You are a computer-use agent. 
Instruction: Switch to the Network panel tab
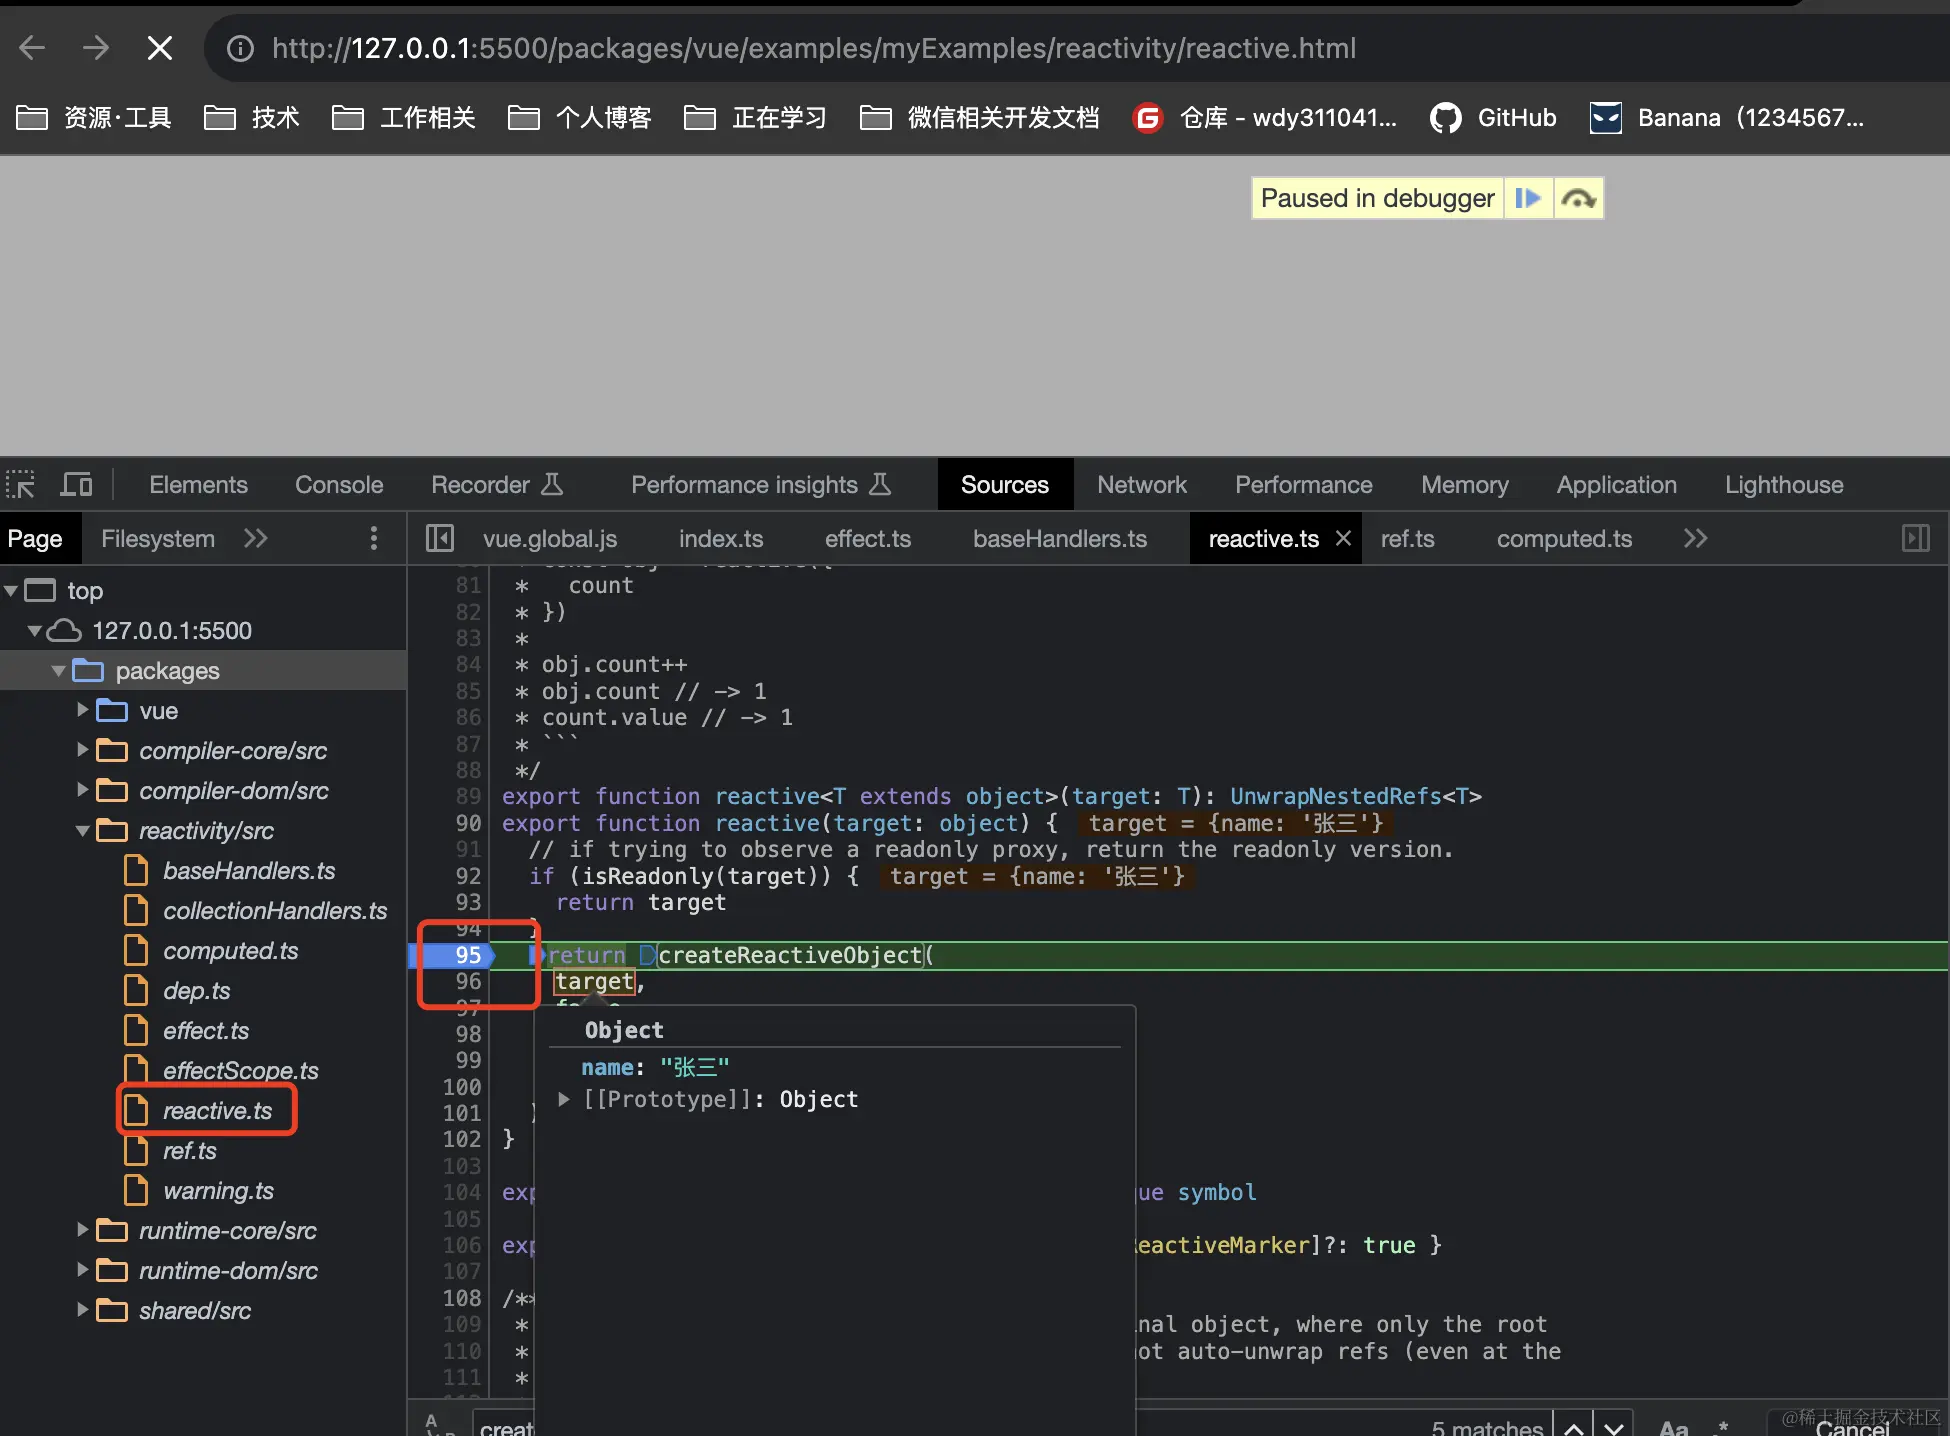click(x=1141, y=485)
